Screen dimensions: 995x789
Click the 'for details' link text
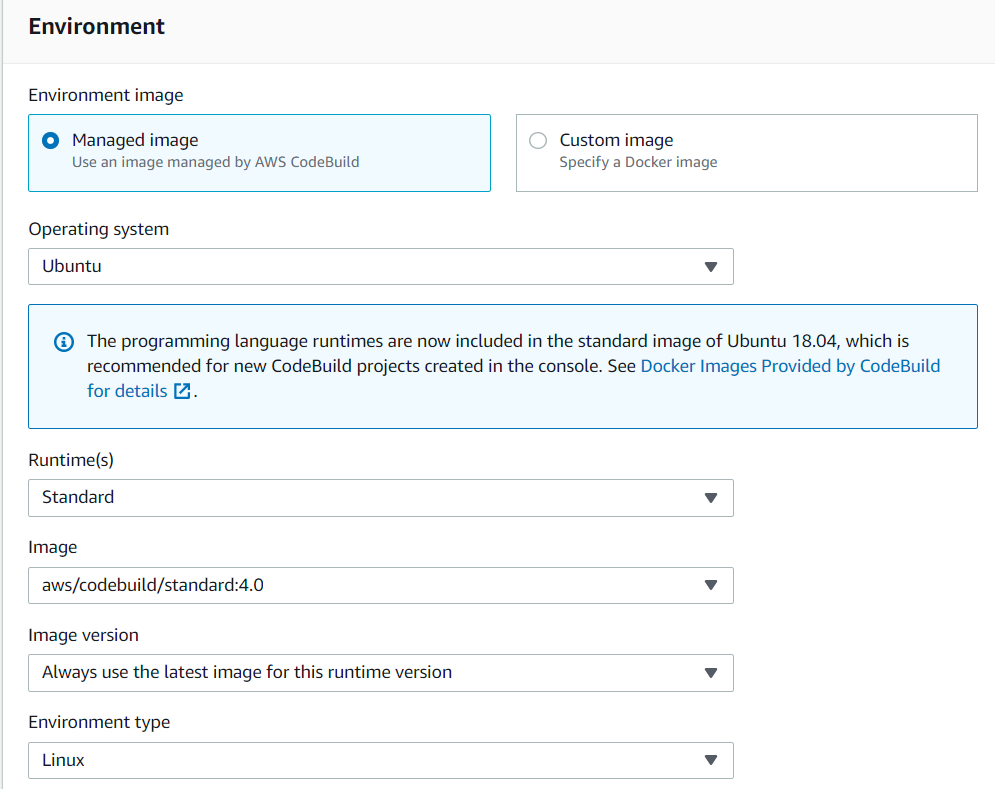click(x=127, y=391)
